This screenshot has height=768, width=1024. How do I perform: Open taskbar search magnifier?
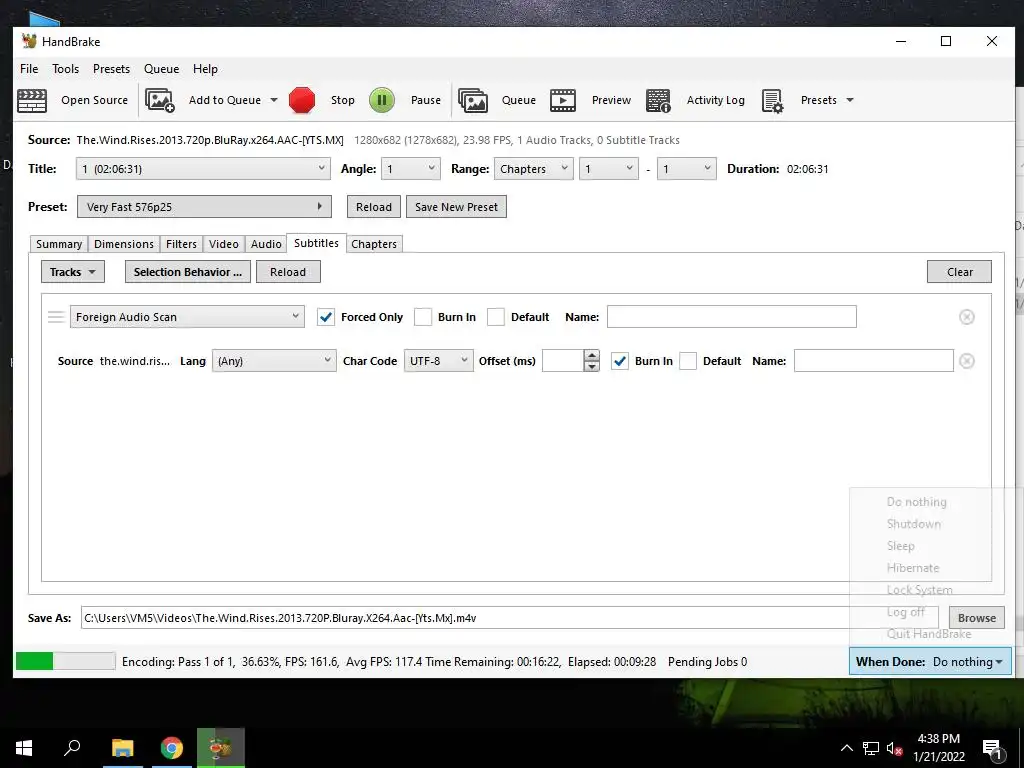point(72,747)
